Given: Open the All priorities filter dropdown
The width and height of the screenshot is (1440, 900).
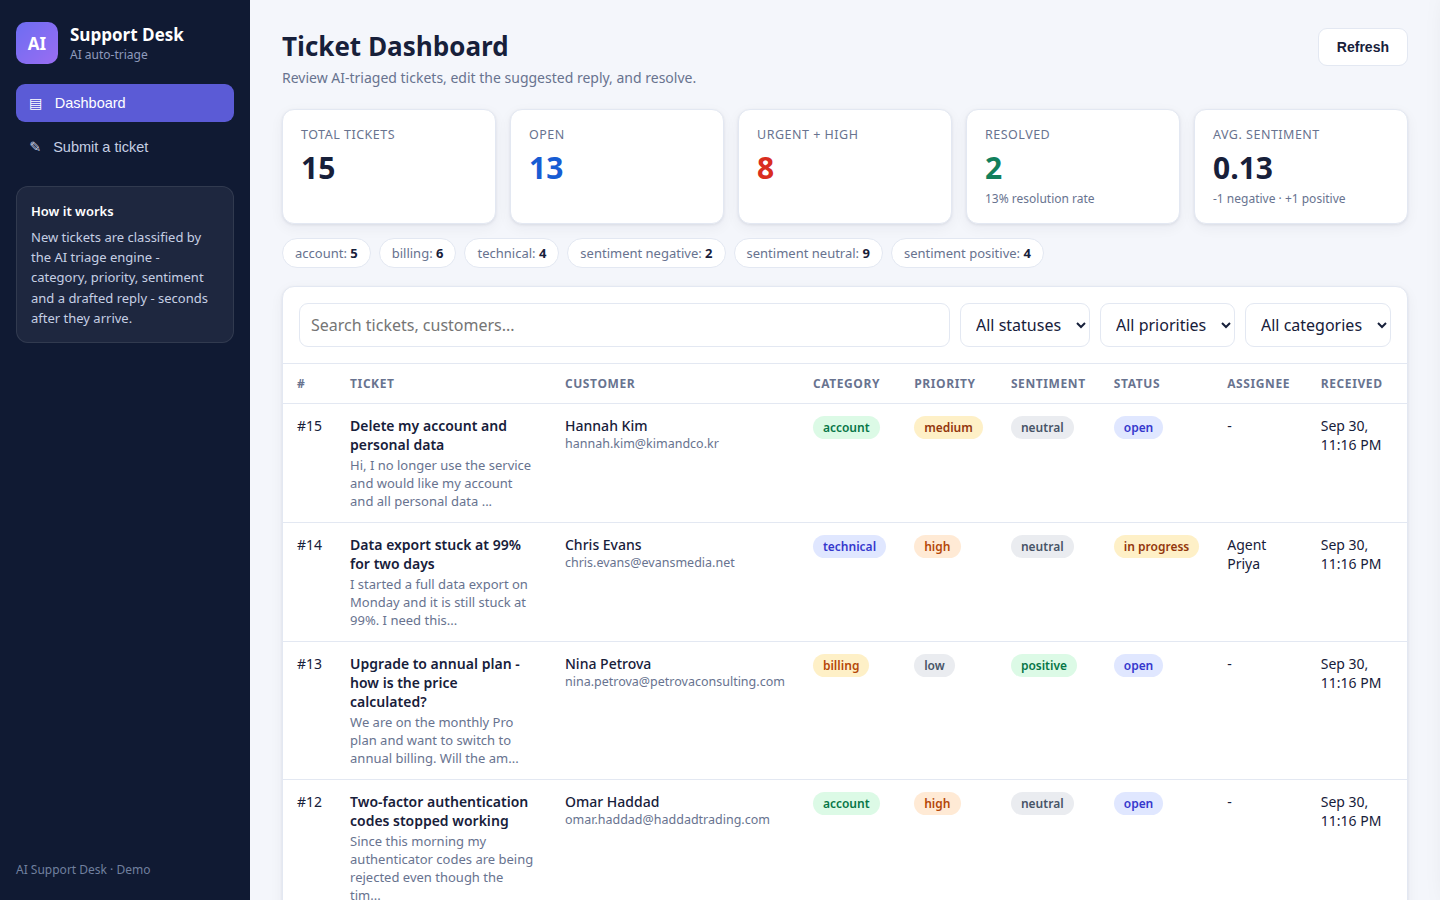Looking at the screenshot, I should tap(1167, 325).
